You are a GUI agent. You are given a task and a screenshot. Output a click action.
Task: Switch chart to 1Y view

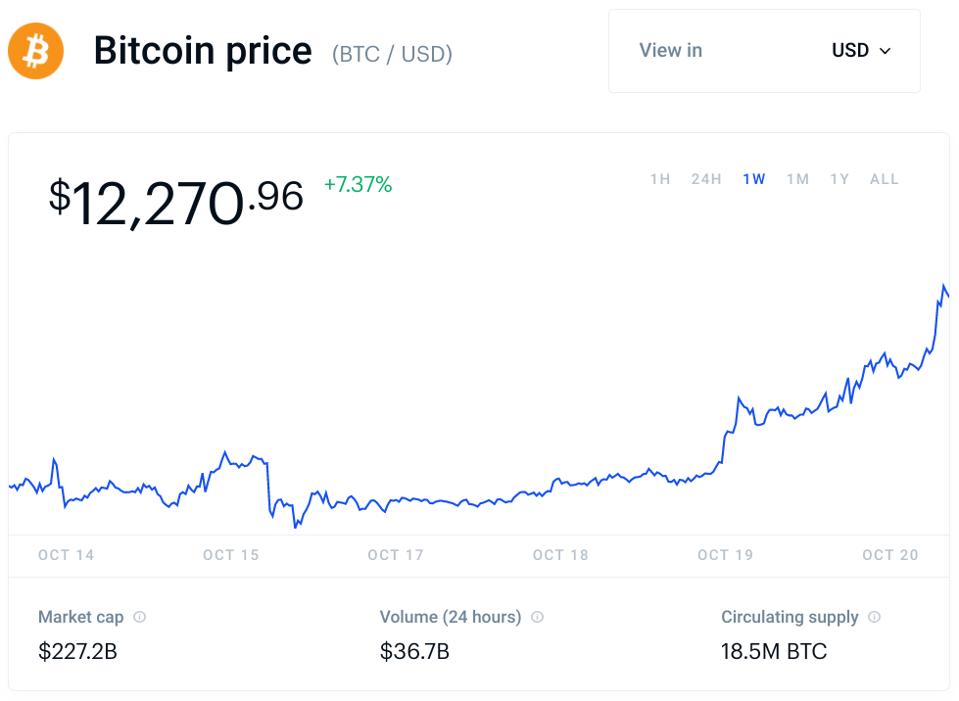(838, 179)
